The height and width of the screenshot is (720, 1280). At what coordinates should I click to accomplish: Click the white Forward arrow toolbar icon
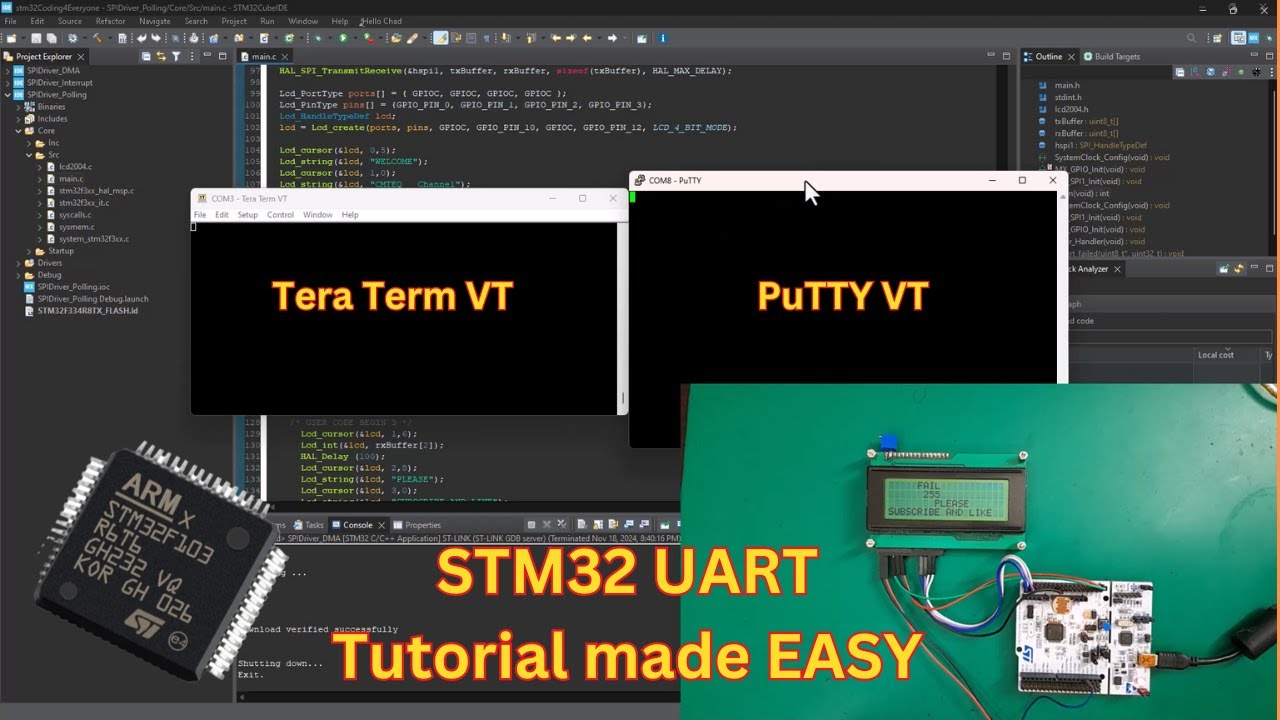(x=612, y=38)
